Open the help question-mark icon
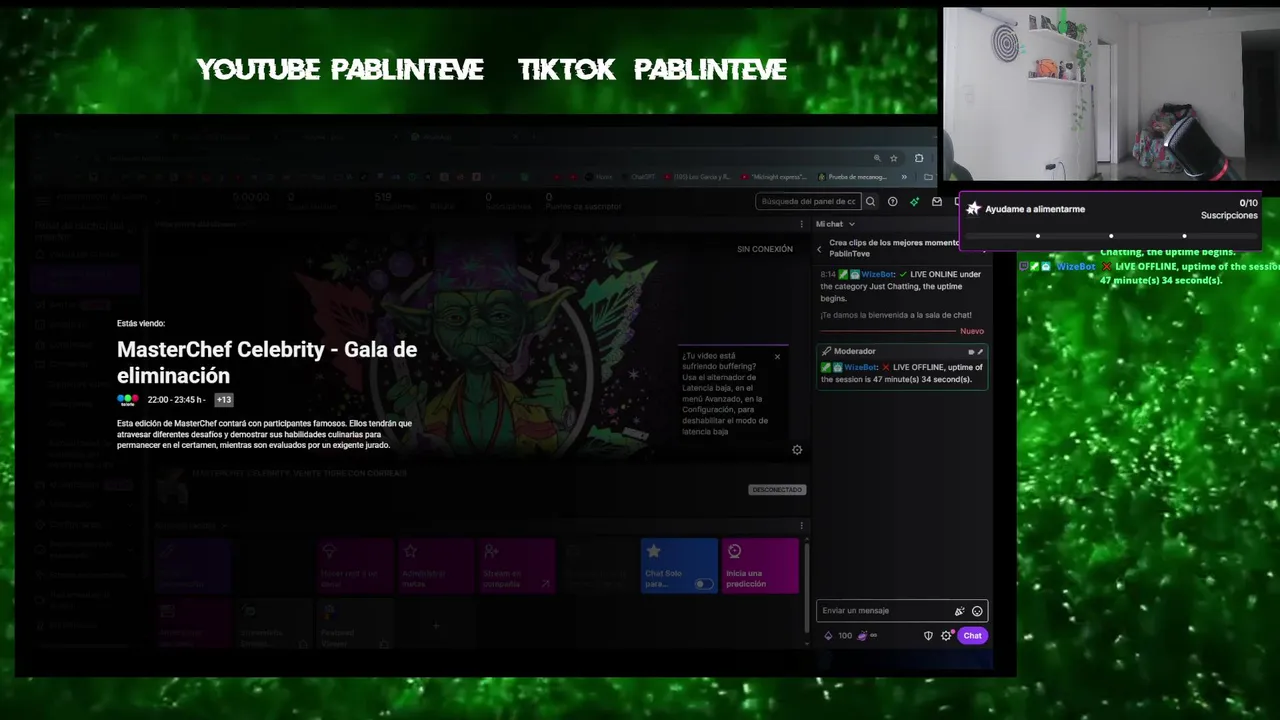 coord(893,201)
